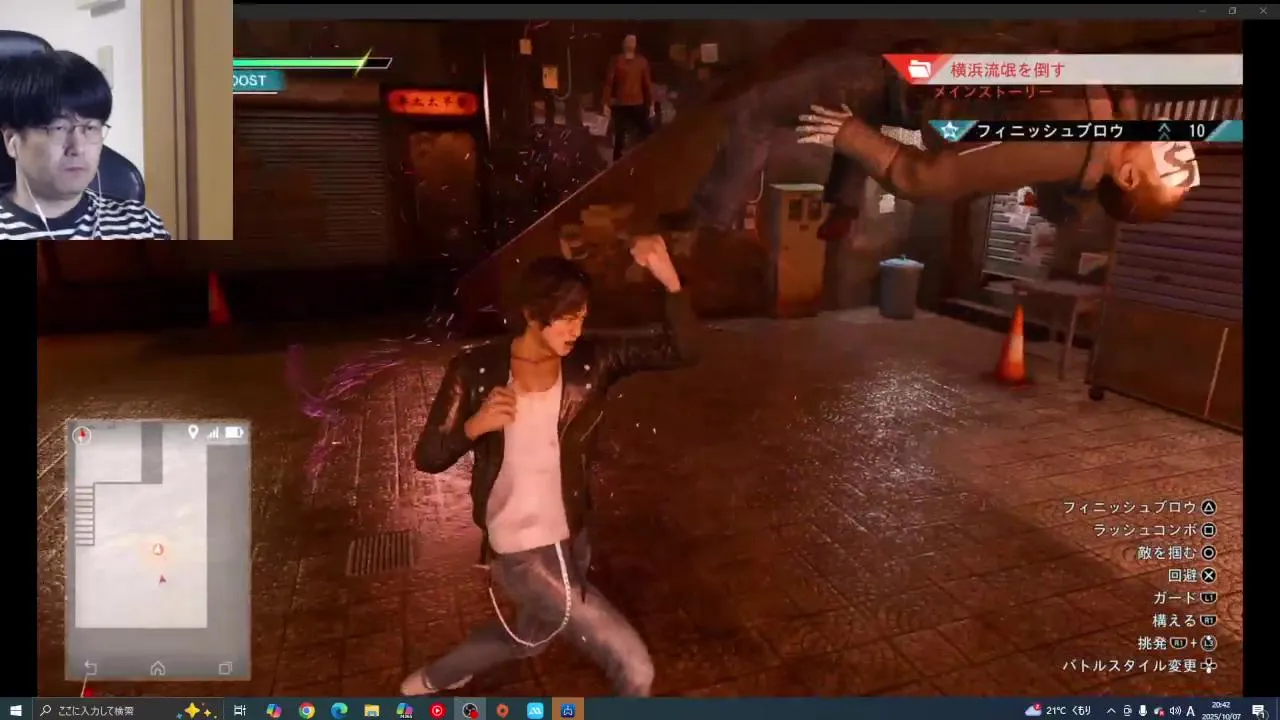The width and height of the screenshot is (1280, 720).
Task: Click the microphone tray icon
Action: pyautogui.click(x=1143, y=710)
